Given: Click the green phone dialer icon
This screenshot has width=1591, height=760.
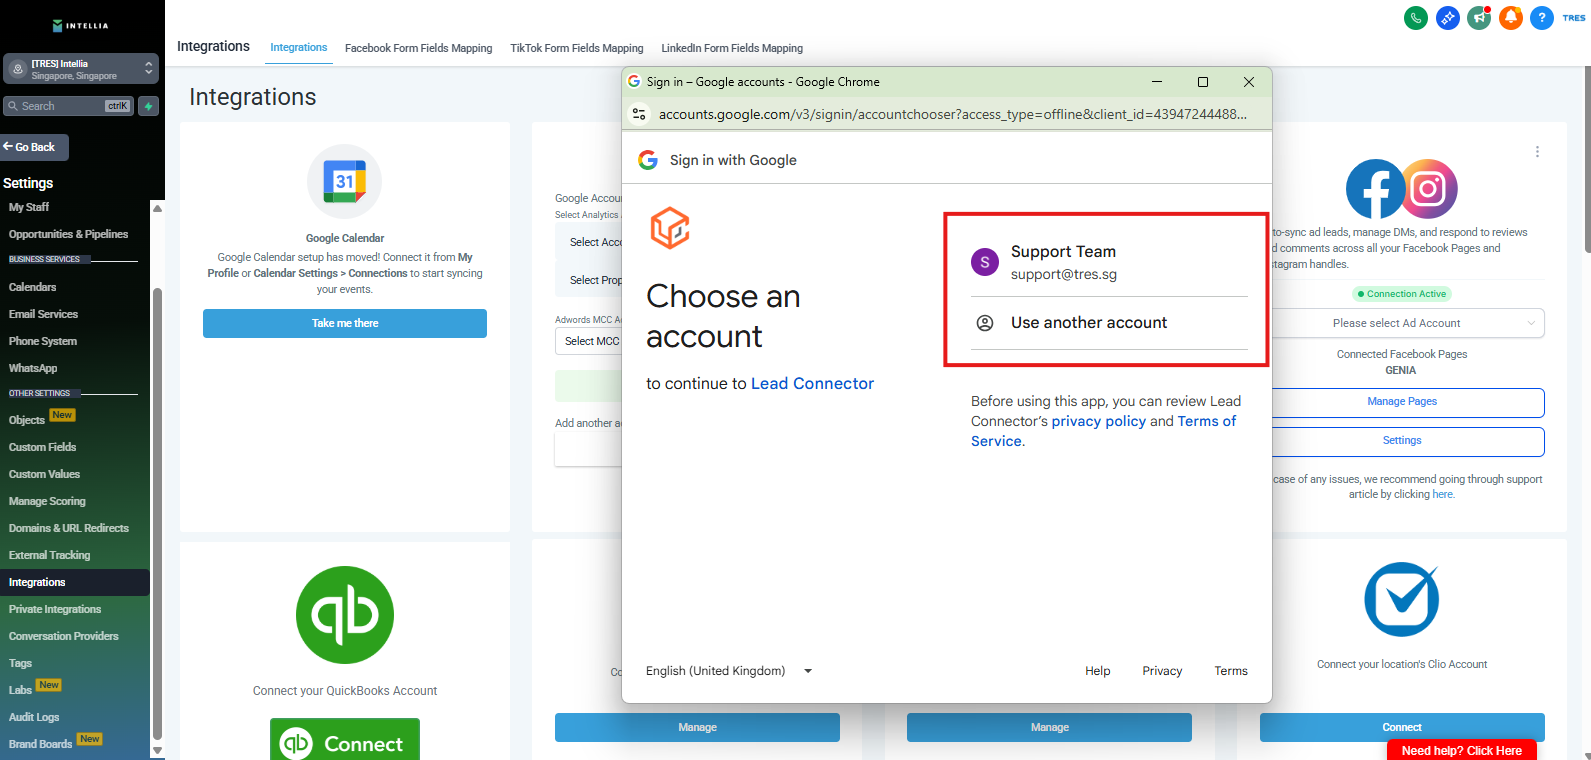Looking at the screenshot, I should (x=1415, y=18).
